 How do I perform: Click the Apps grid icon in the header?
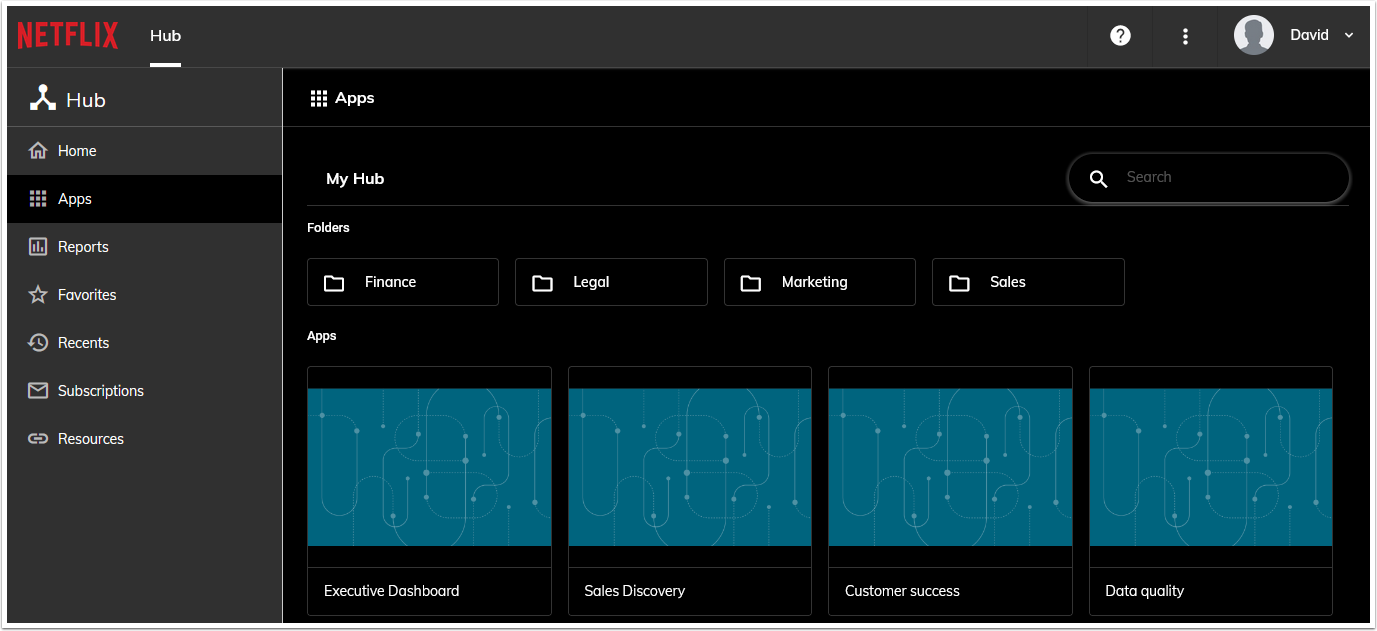319,97
